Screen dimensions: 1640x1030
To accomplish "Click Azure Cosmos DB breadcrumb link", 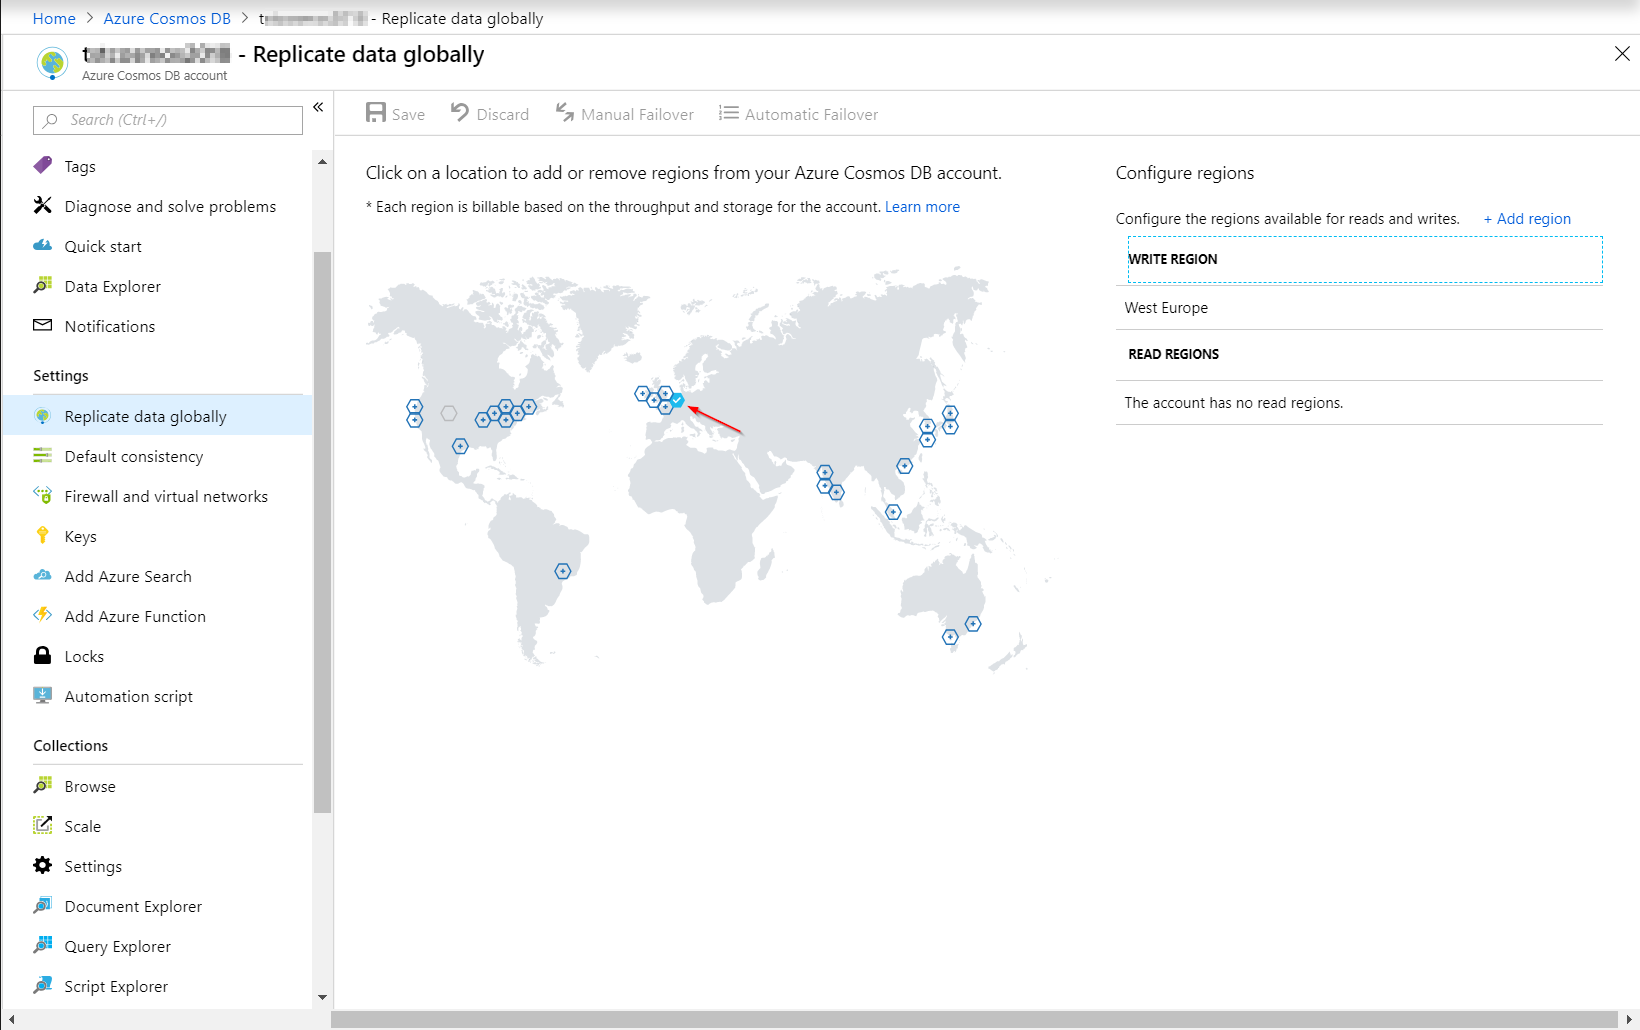I will point(167,18).
